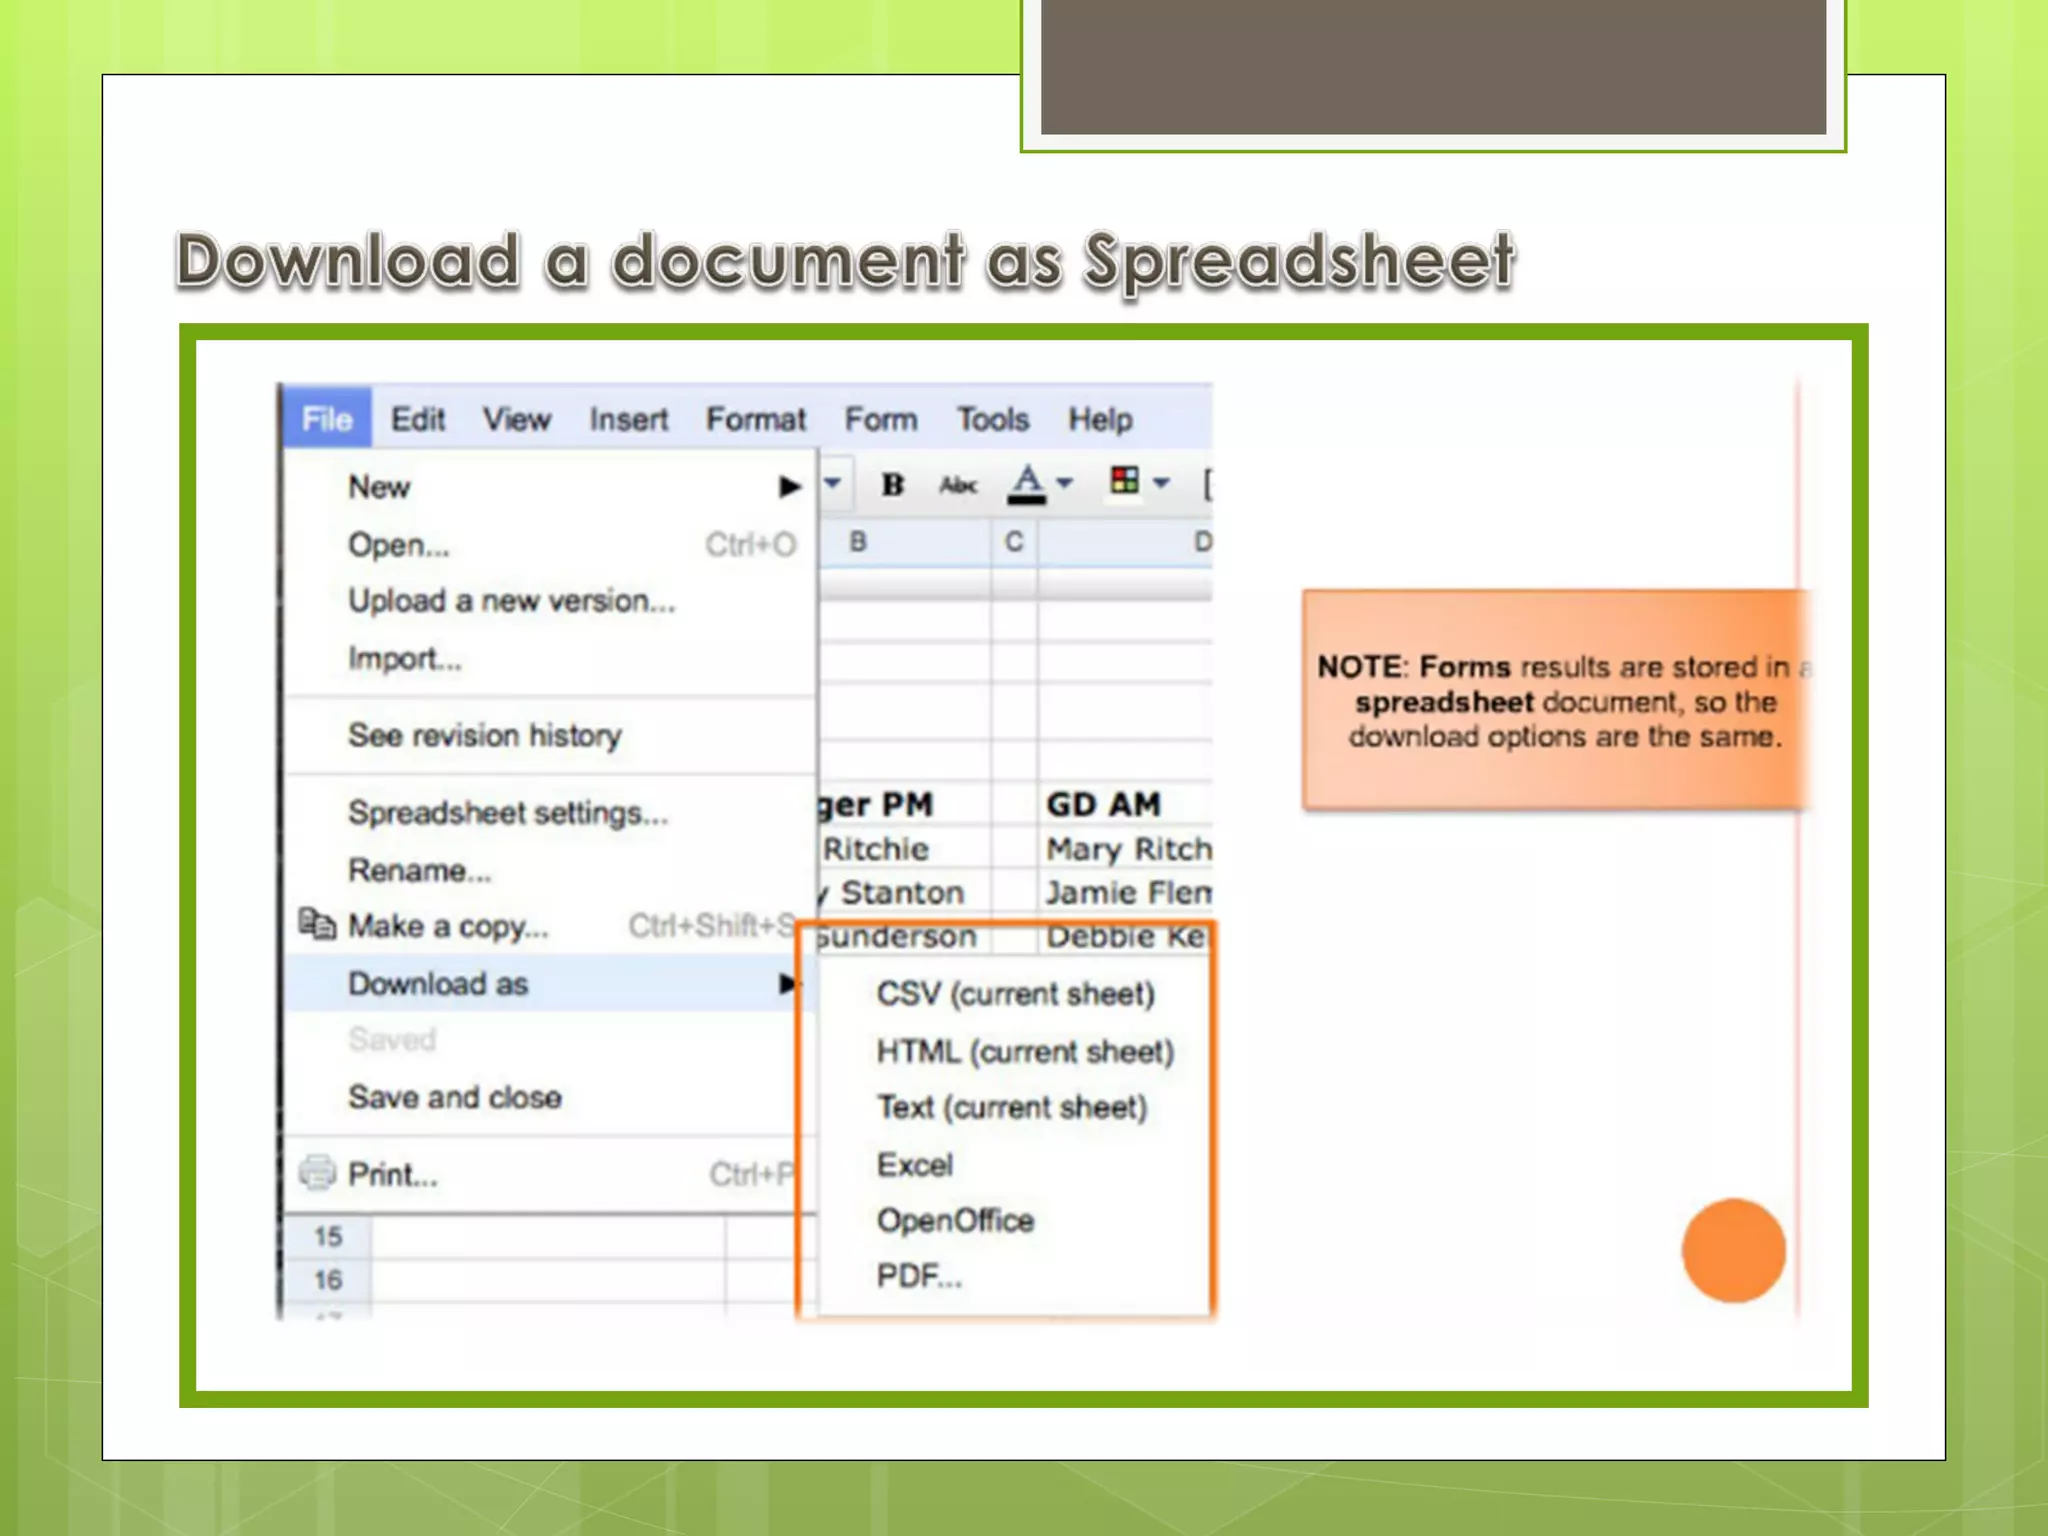Open the Tools menu

[x=992, y=419]
